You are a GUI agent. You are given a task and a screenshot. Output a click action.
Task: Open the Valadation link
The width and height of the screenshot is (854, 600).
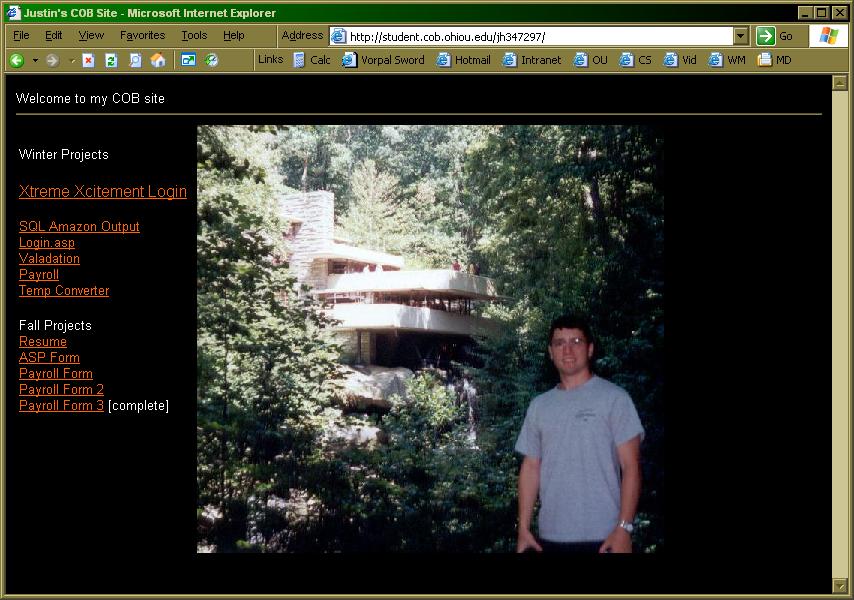[x=49, y=259]
